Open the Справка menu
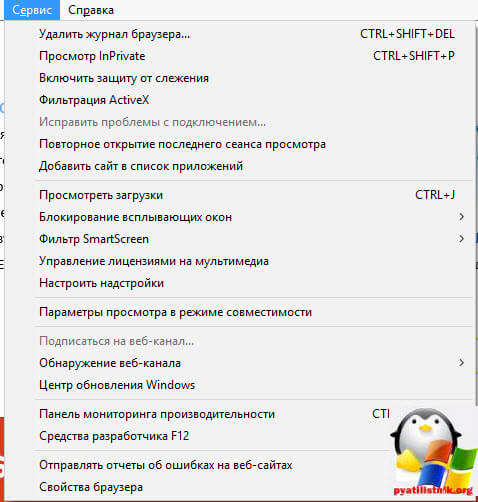Image resolution: width=478 pixels, height=502 pixels. [x=91, y=10]
